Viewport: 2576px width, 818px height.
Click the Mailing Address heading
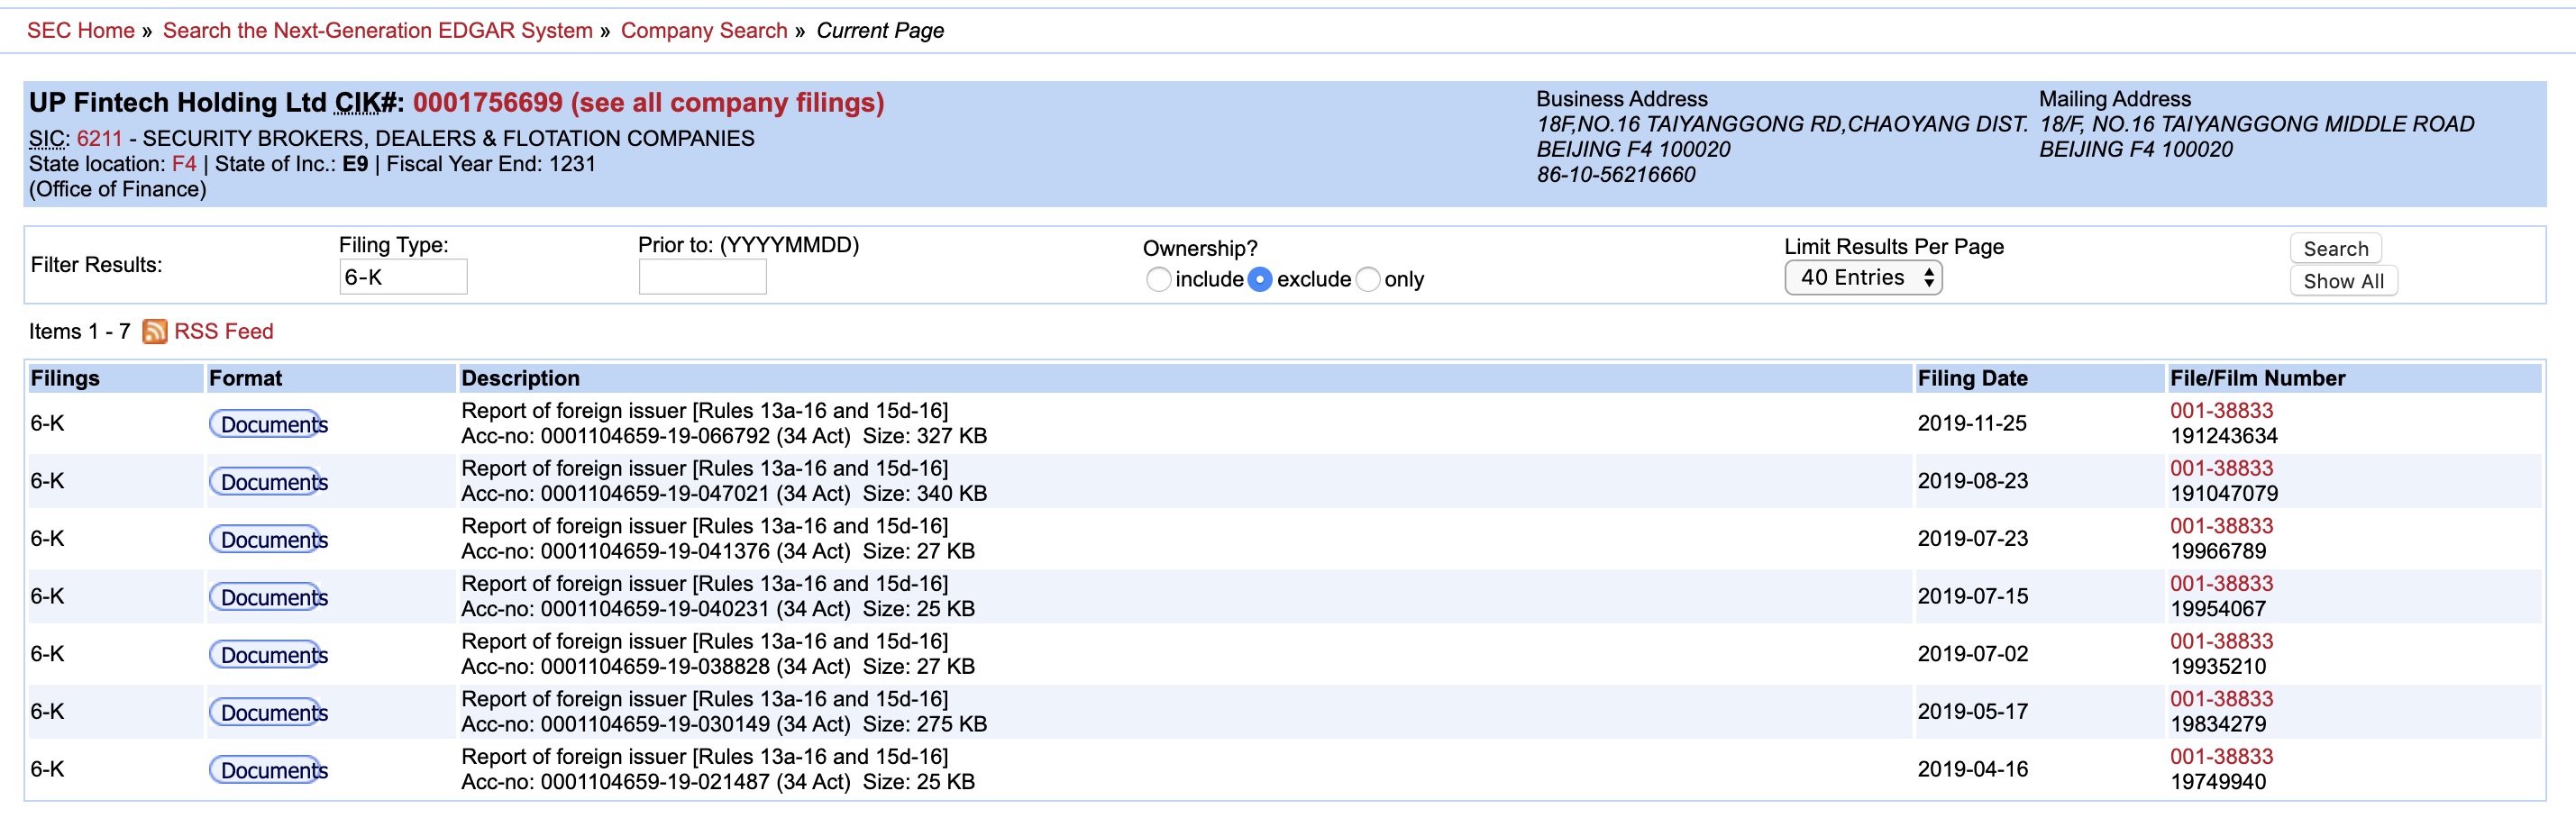coord(2114,100)
